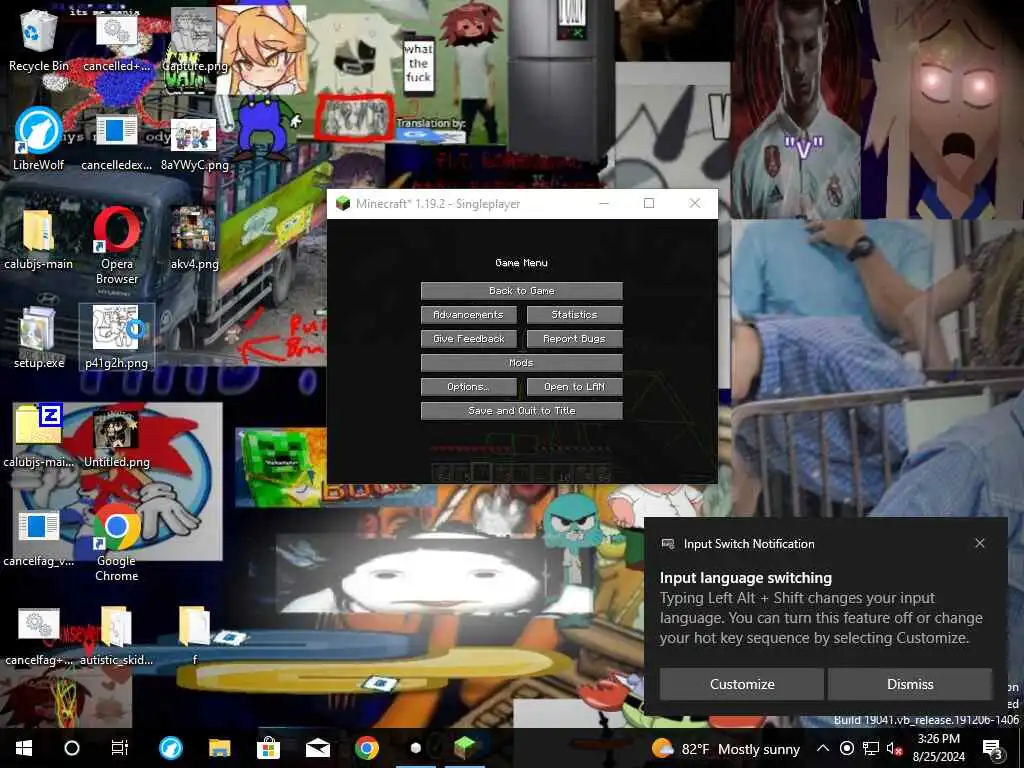Dismiss the input language notification
Image resolution: width=1024 pixels, height=768 pixels.
[910, 684]
